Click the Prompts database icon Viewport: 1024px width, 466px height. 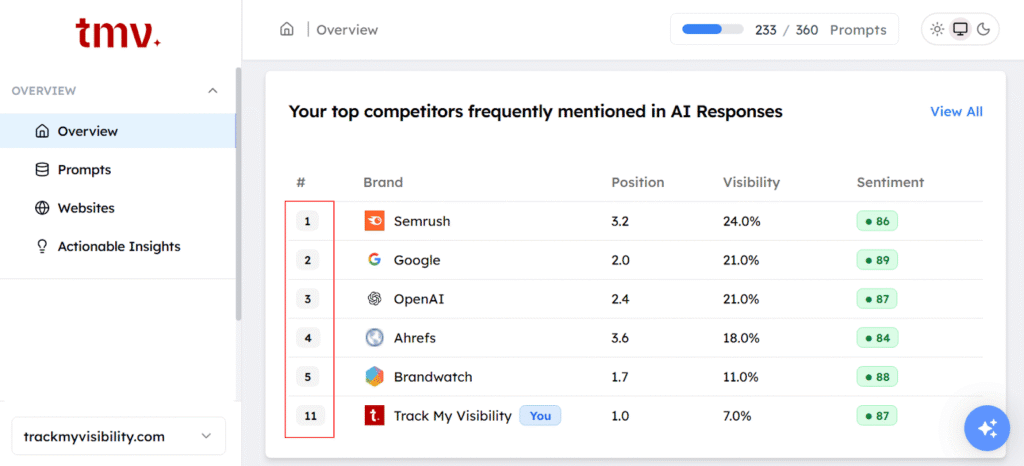(42, 170)
